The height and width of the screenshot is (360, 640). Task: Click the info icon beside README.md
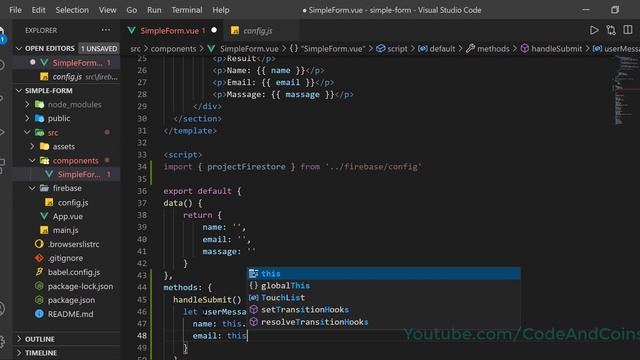click(39, 314)
